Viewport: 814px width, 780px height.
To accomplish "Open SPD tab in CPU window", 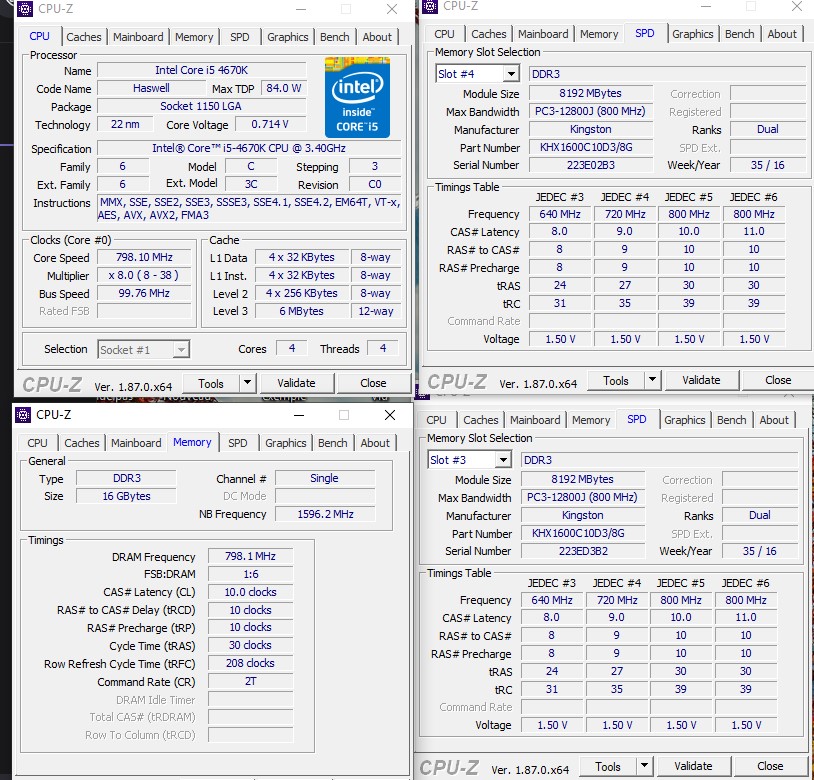I will tap(240, 37).
